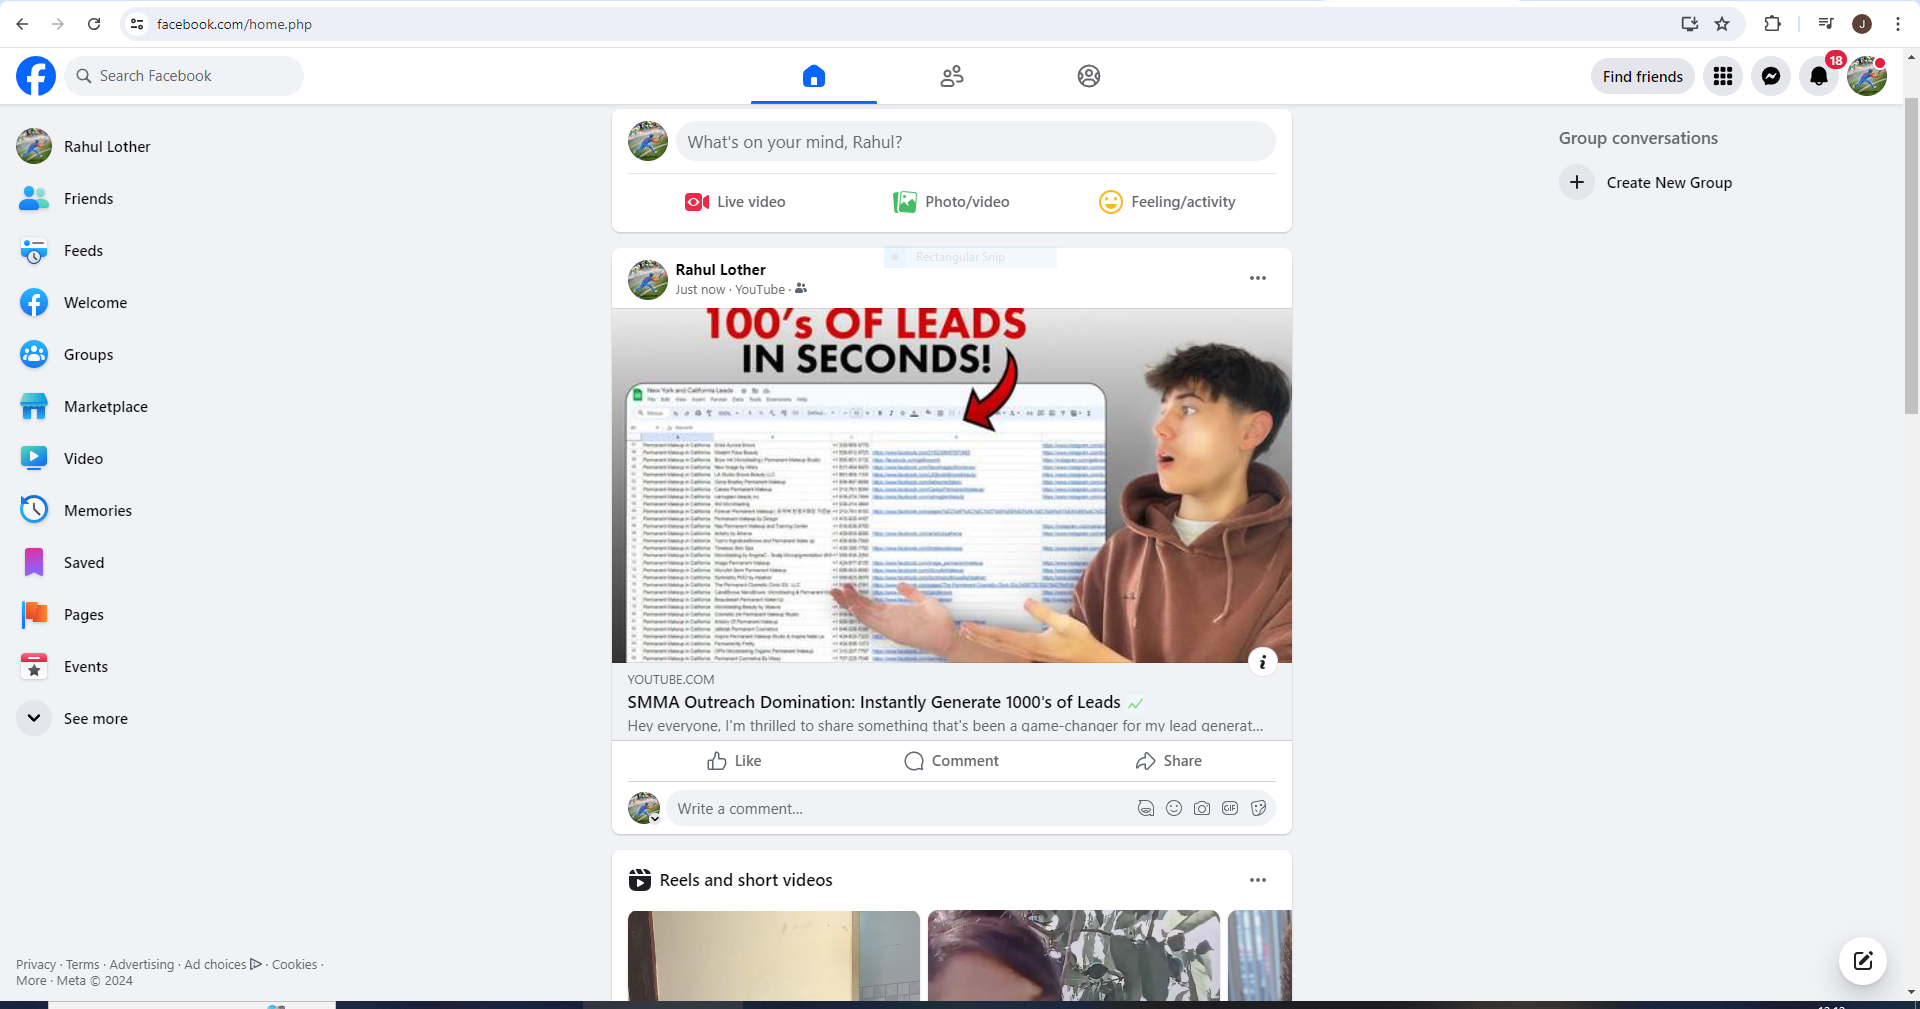Focus the Search Facebook field

[184, 76]
